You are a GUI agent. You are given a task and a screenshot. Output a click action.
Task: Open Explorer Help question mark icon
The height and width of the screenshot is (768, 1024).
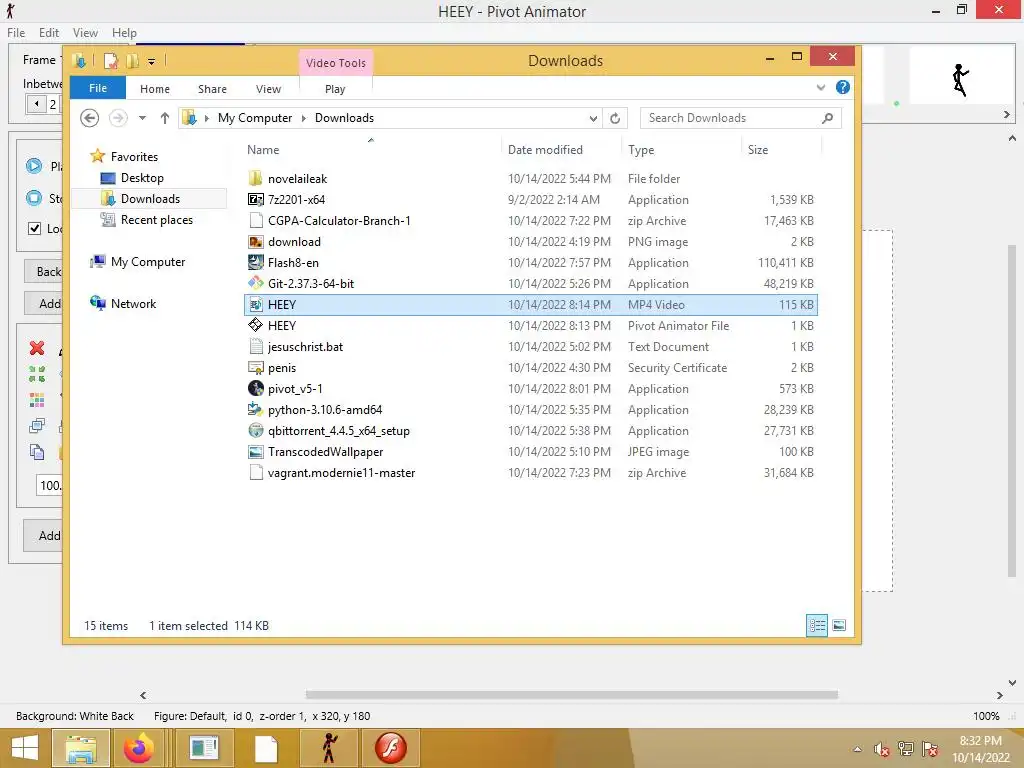842,87
